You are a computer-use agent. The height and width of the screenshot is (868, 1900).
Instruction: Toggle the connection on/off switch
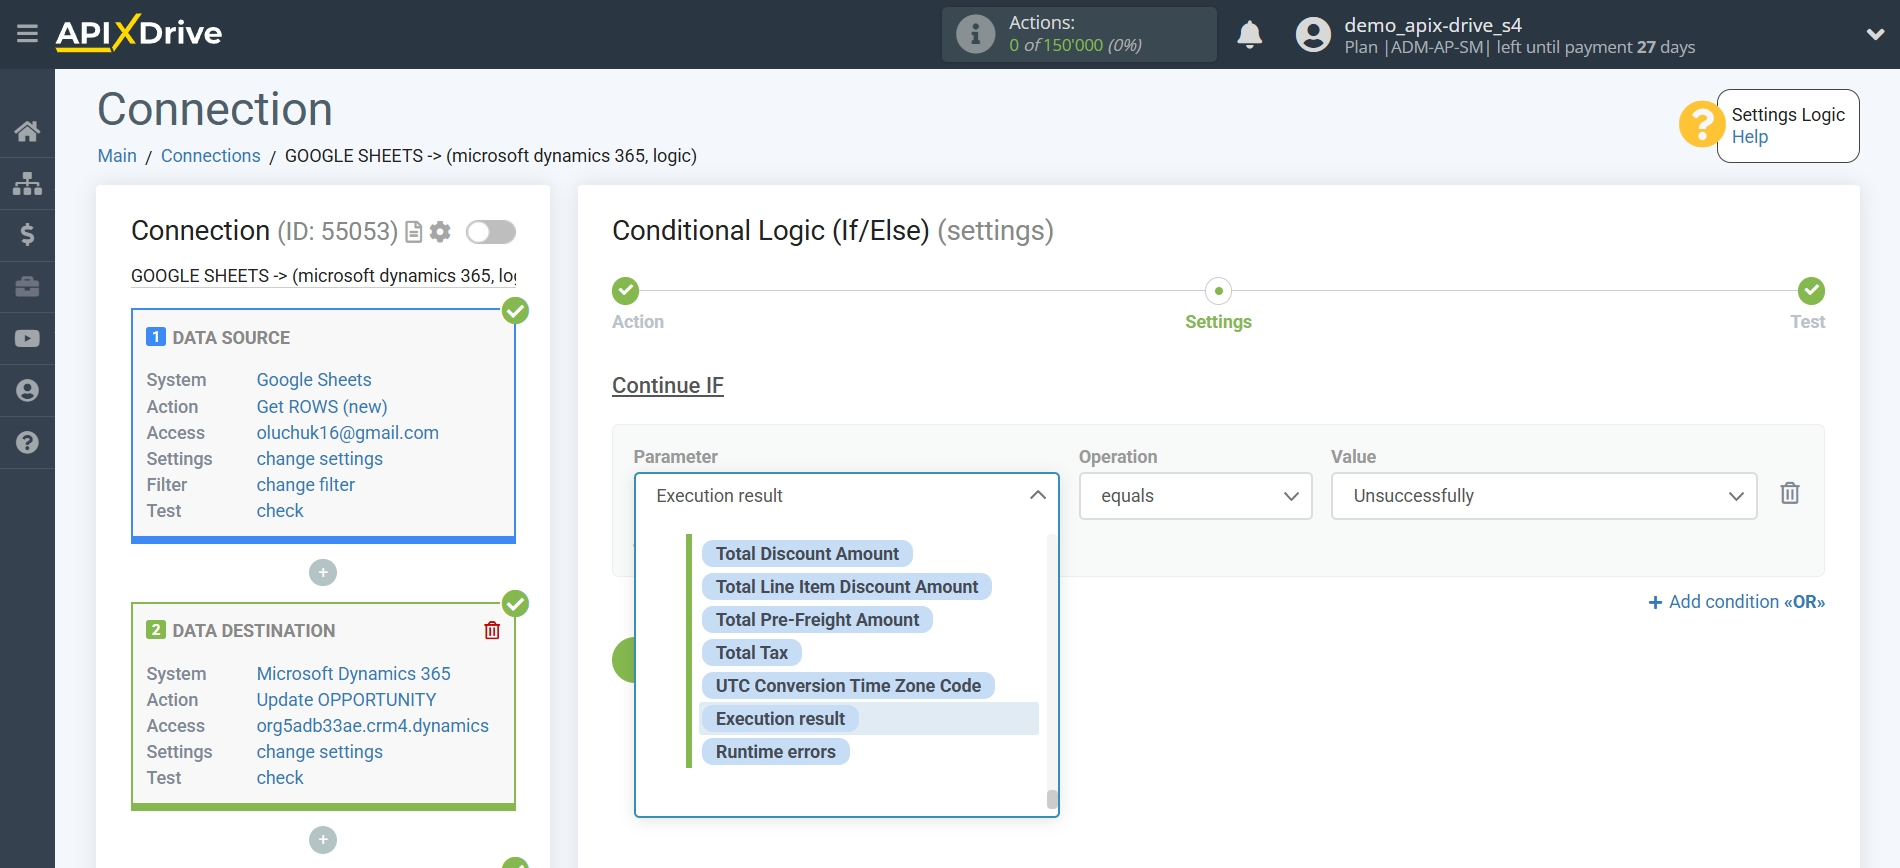(x=491, y=232)
